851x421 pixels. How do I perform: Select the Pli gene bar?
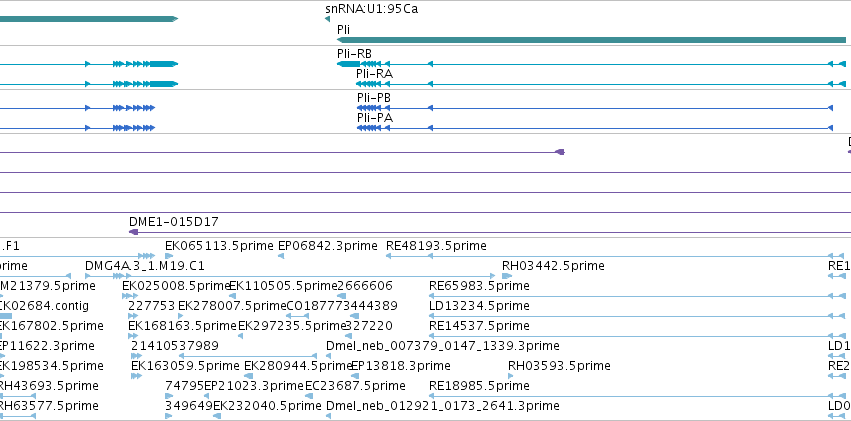(x=592, y=40)
